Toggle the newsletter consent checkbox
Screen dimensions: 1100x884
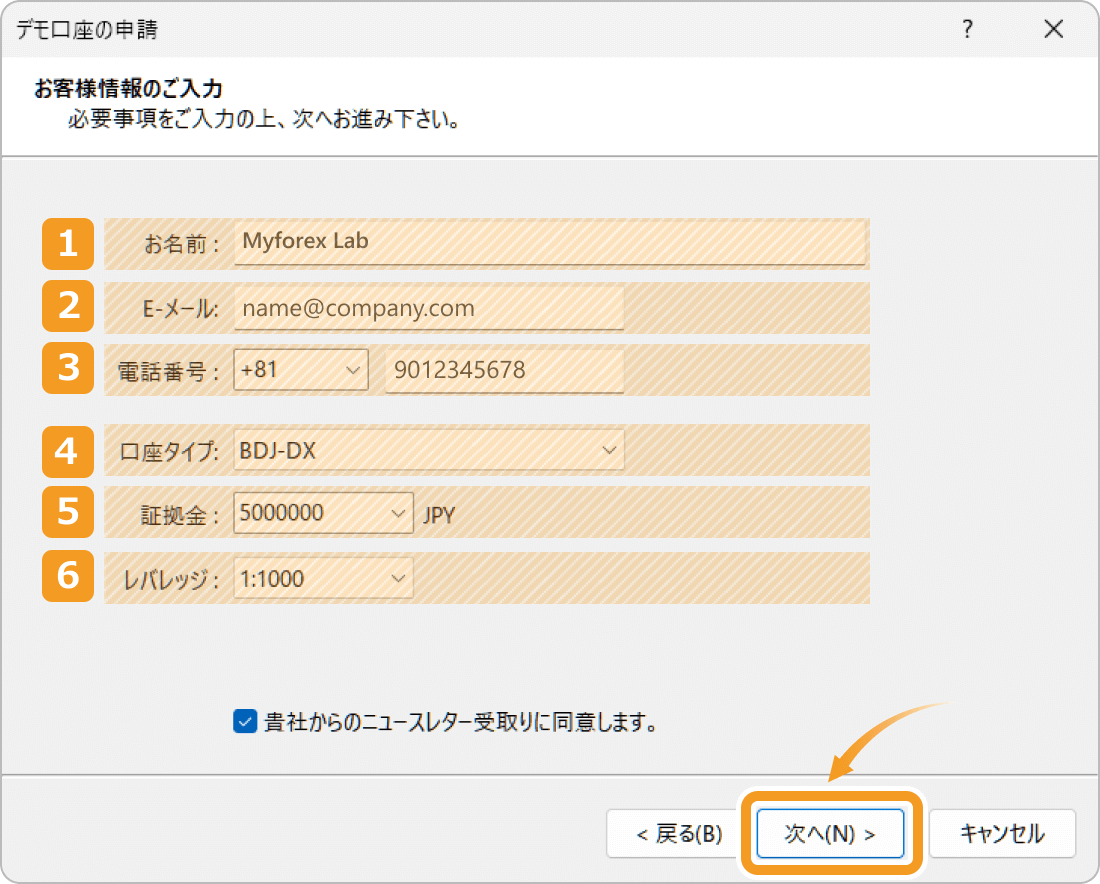[x=245, y=721]
